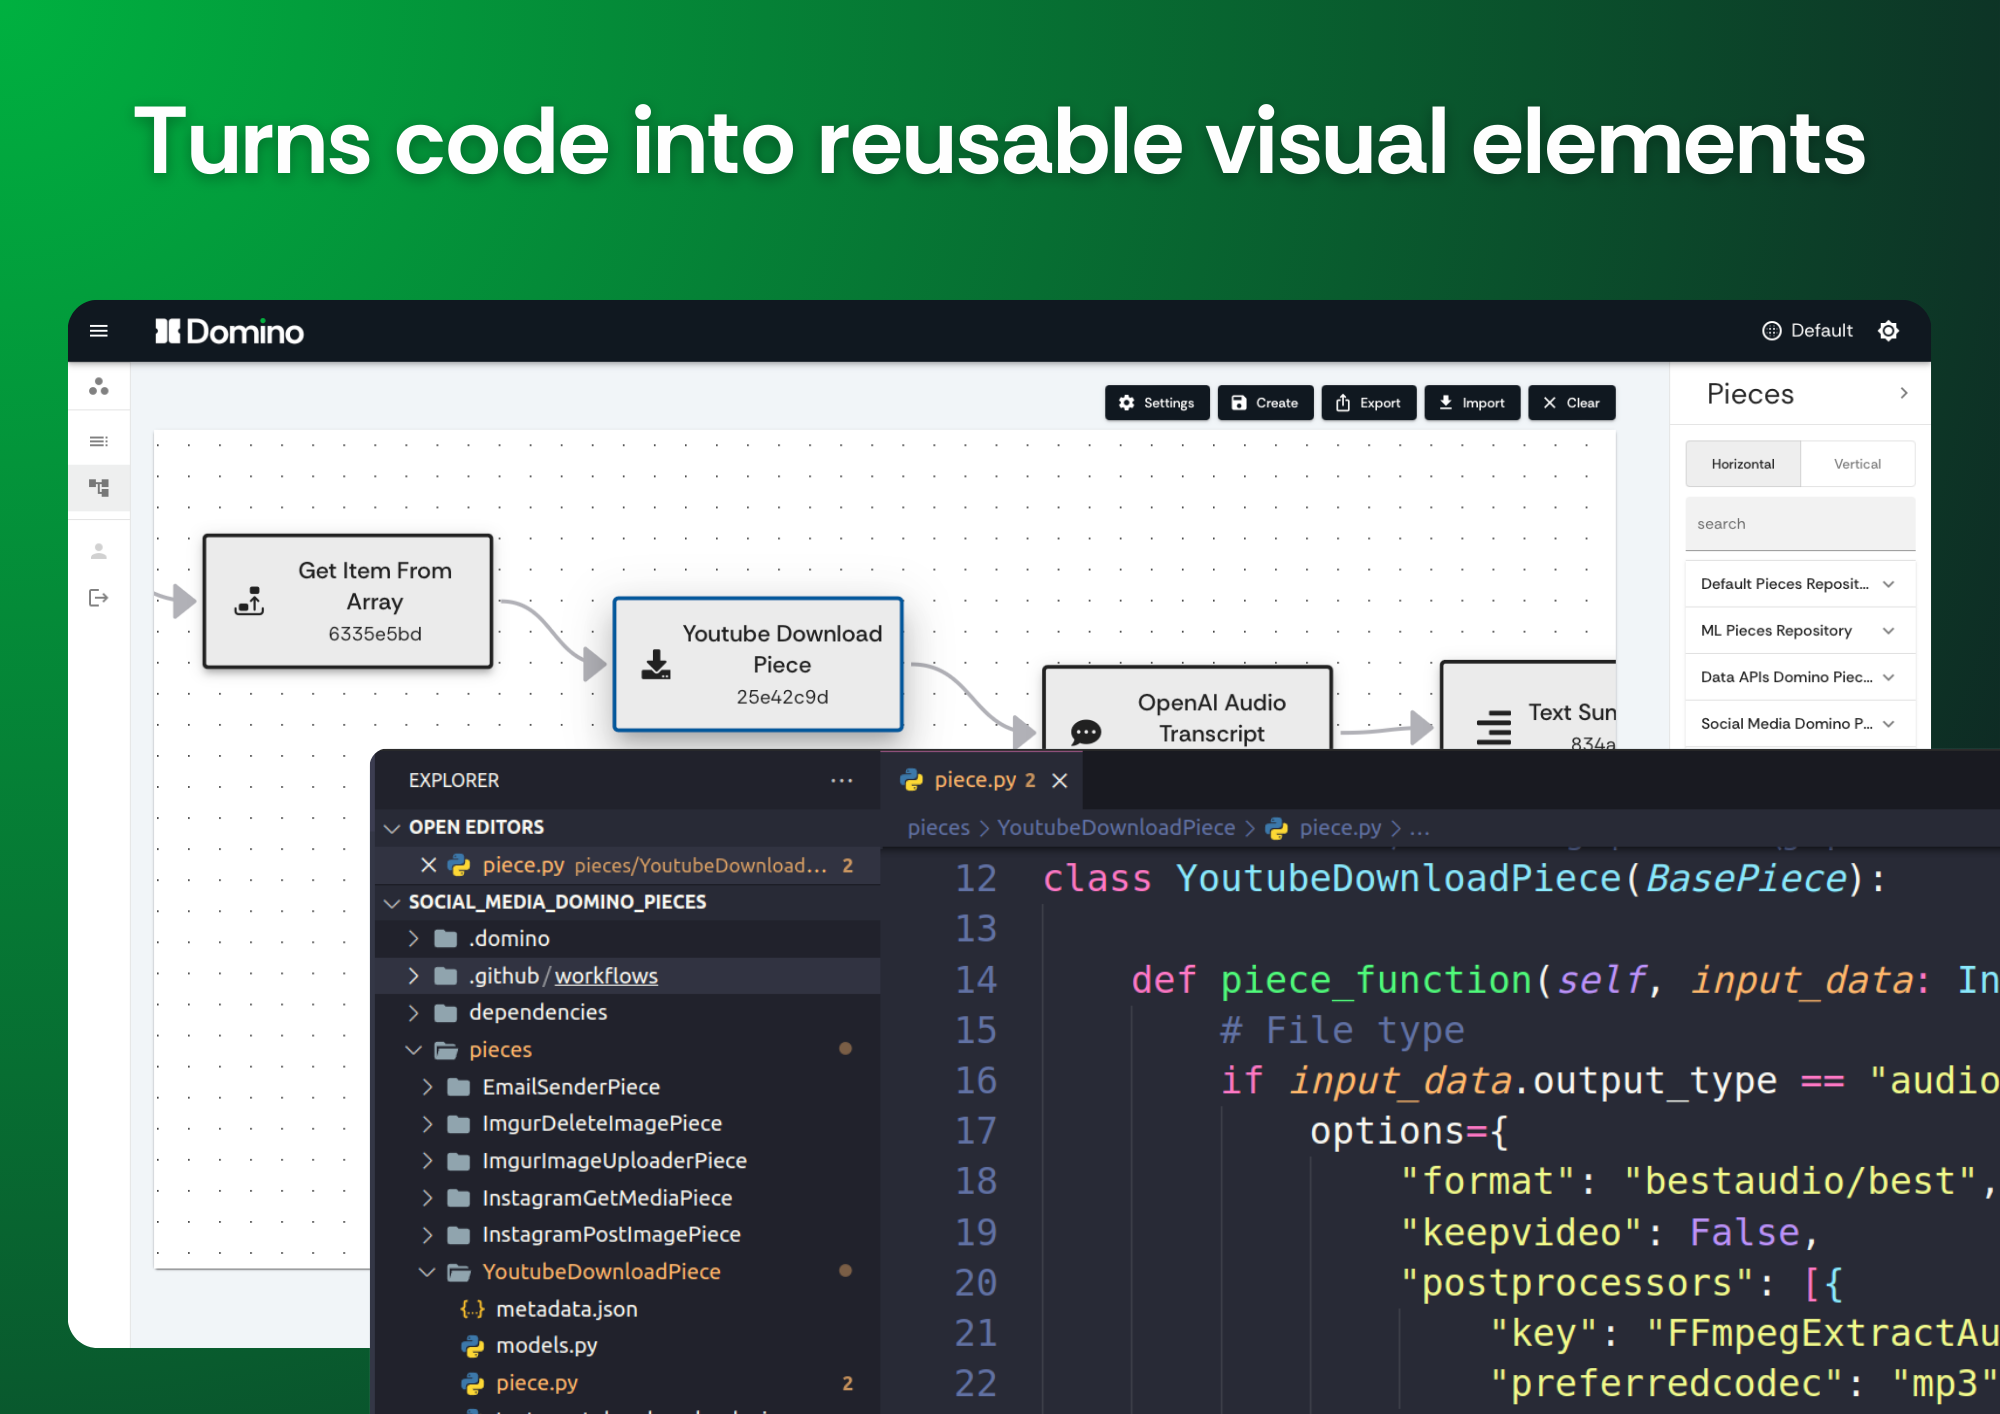Click the Export button
The width and height of the screenshot is (2000, 1414).
click(1368, 403)
